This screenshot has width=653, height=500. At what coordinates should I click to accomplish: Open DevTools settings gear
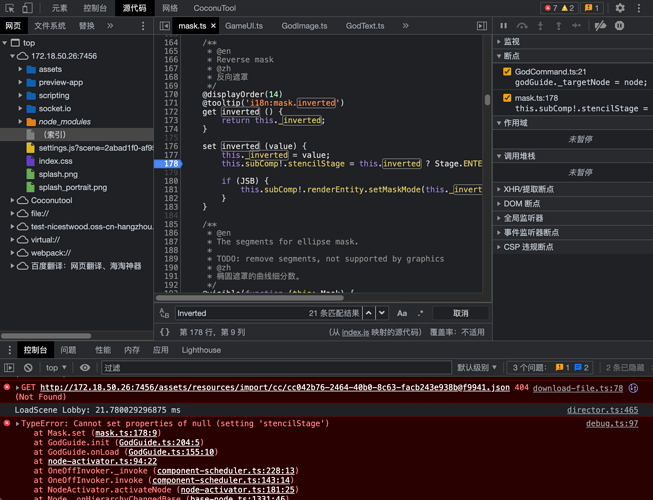click(620, 8)
